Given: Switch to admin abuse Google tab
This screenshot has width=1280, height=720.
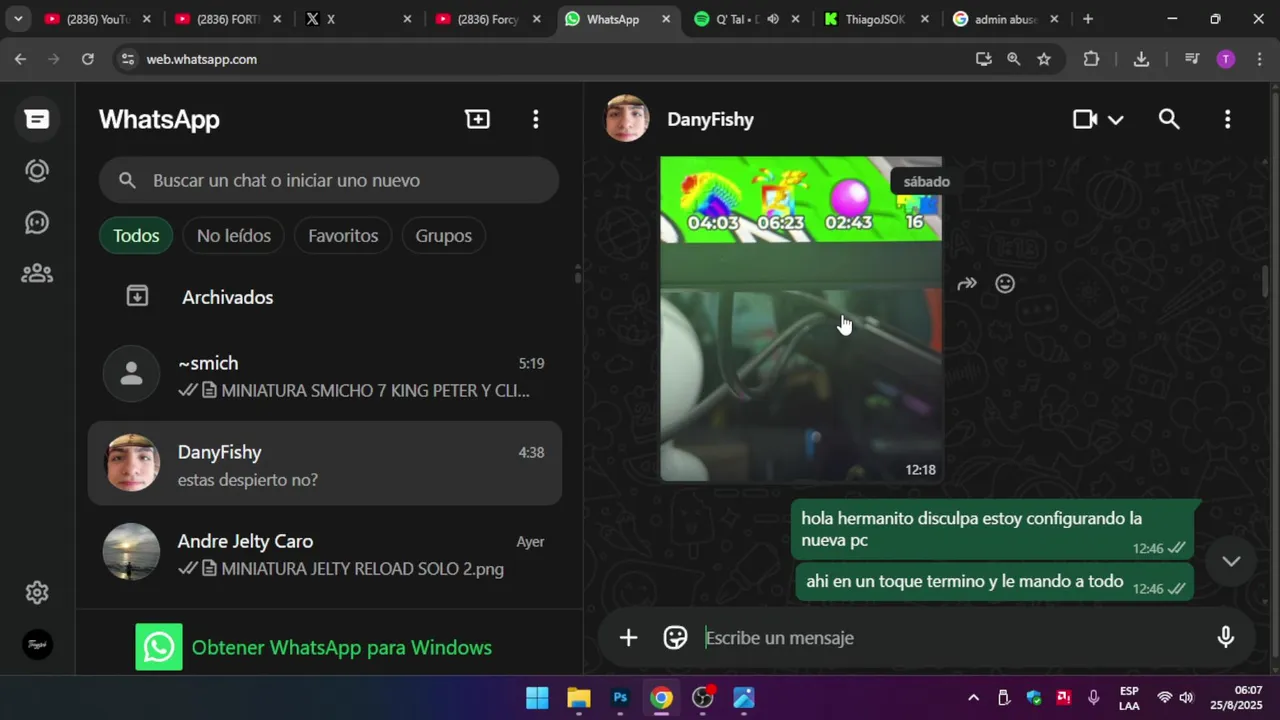Looking at the screenshot, I should click(x=1007, y=19).
